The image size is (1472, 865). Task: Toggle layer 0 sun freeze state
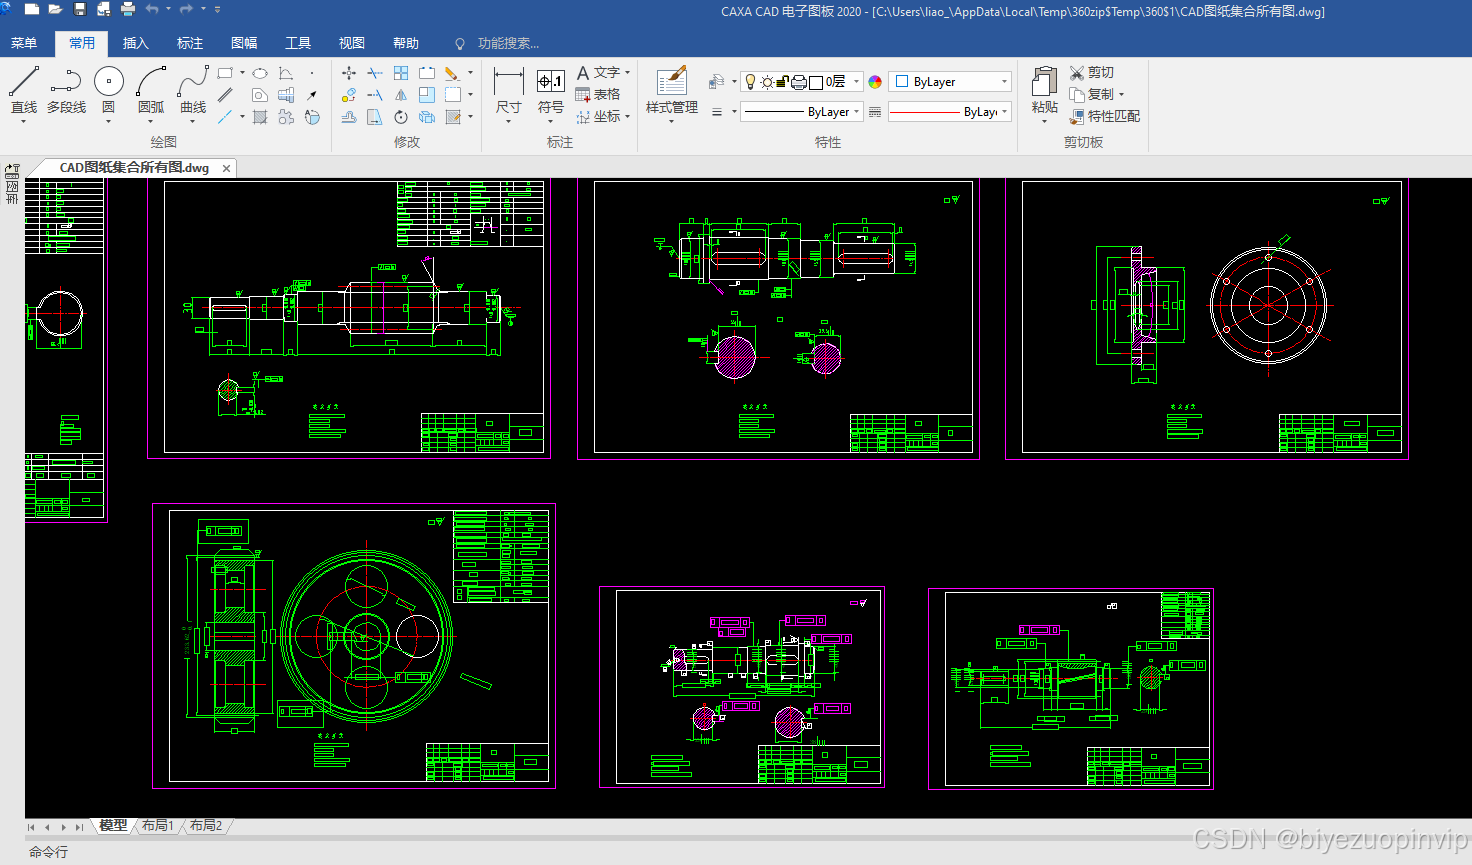click(x=766, y=82)
